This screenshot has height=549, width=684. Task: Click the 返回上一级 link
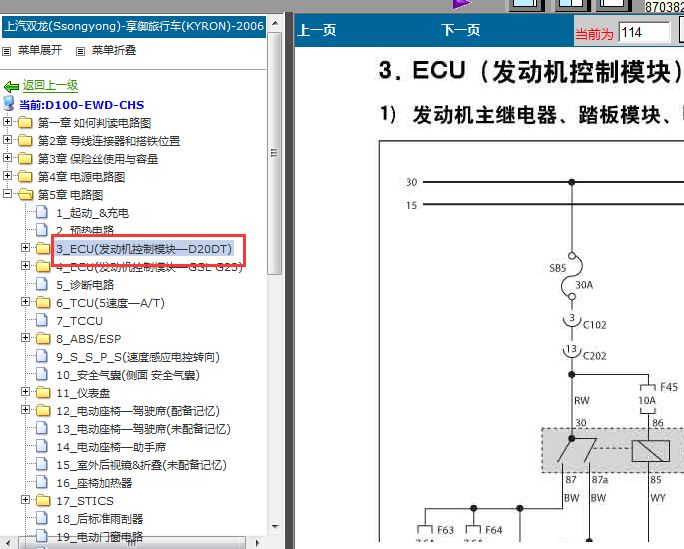tap(50, 85)
